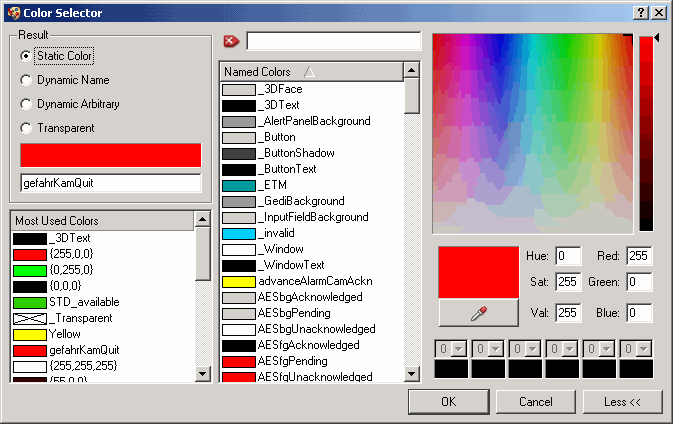673x424 pixels.
Task: Click the Named Colors sort triangle
Action: click(309, 72)
